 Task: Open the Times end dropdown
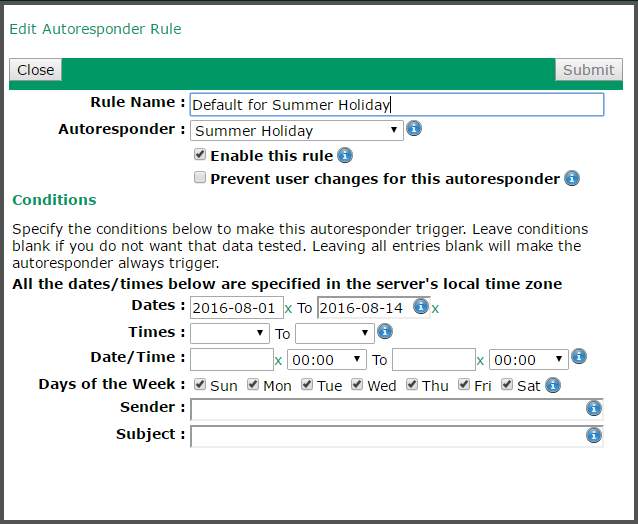[334, 334]
